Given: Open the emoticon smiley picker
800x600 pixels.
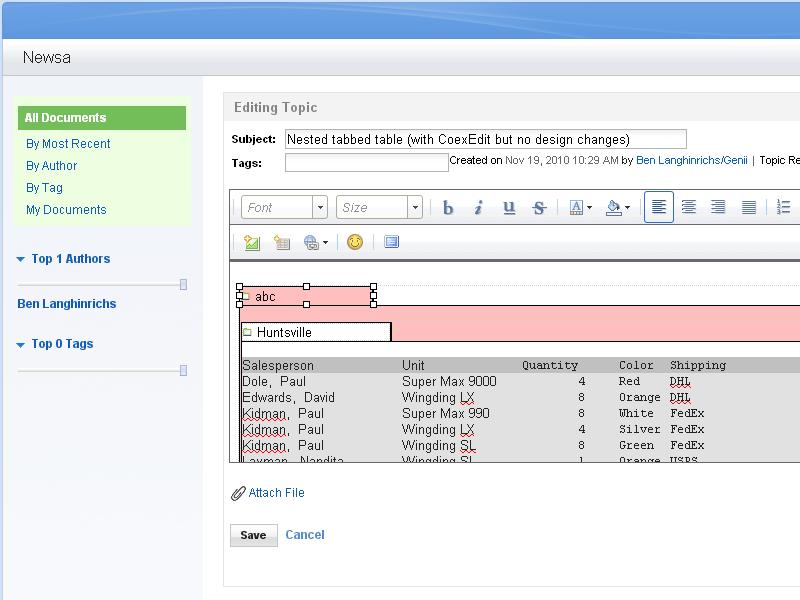Looking at the screenshot, I should (355, 242).
